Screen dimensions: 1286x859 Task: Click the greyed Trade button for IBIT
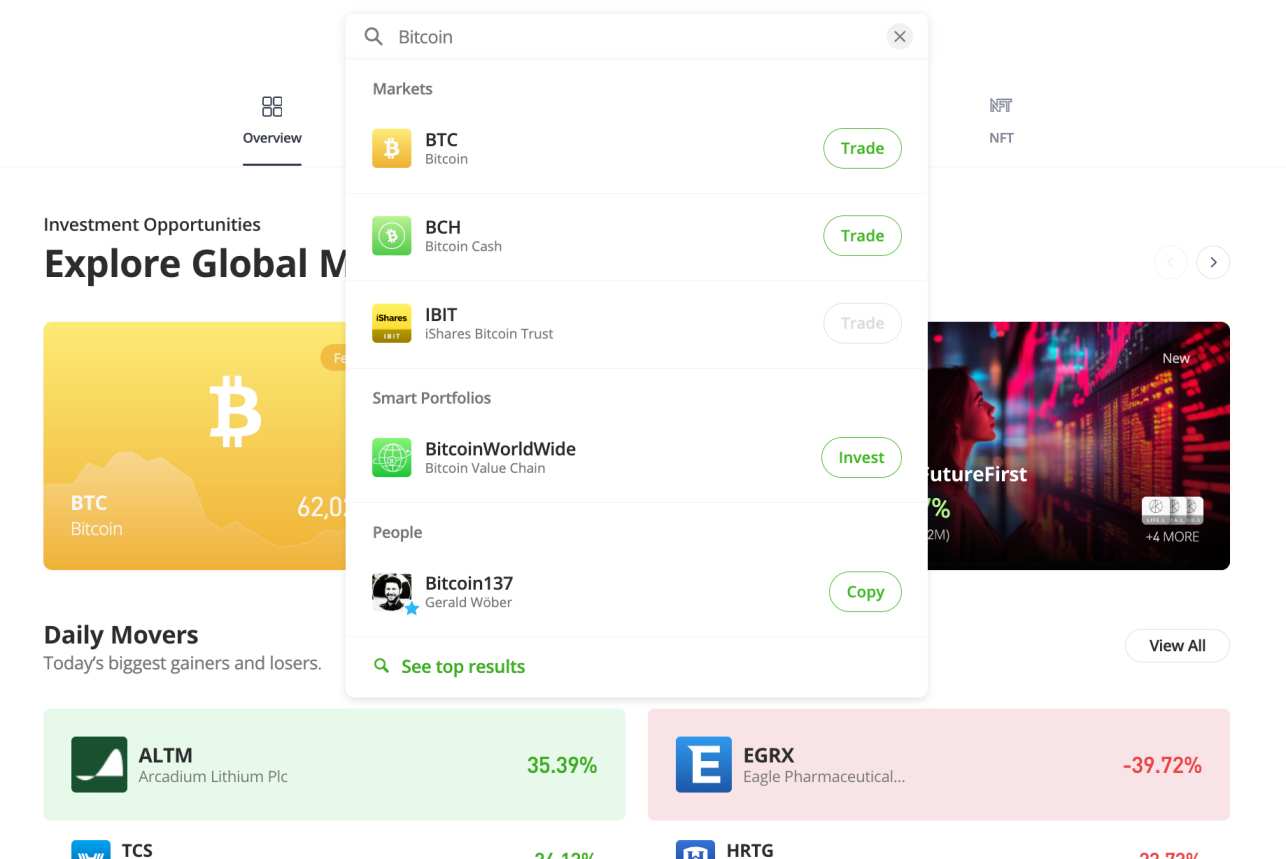pyautogui.click(x=862, y=323)
